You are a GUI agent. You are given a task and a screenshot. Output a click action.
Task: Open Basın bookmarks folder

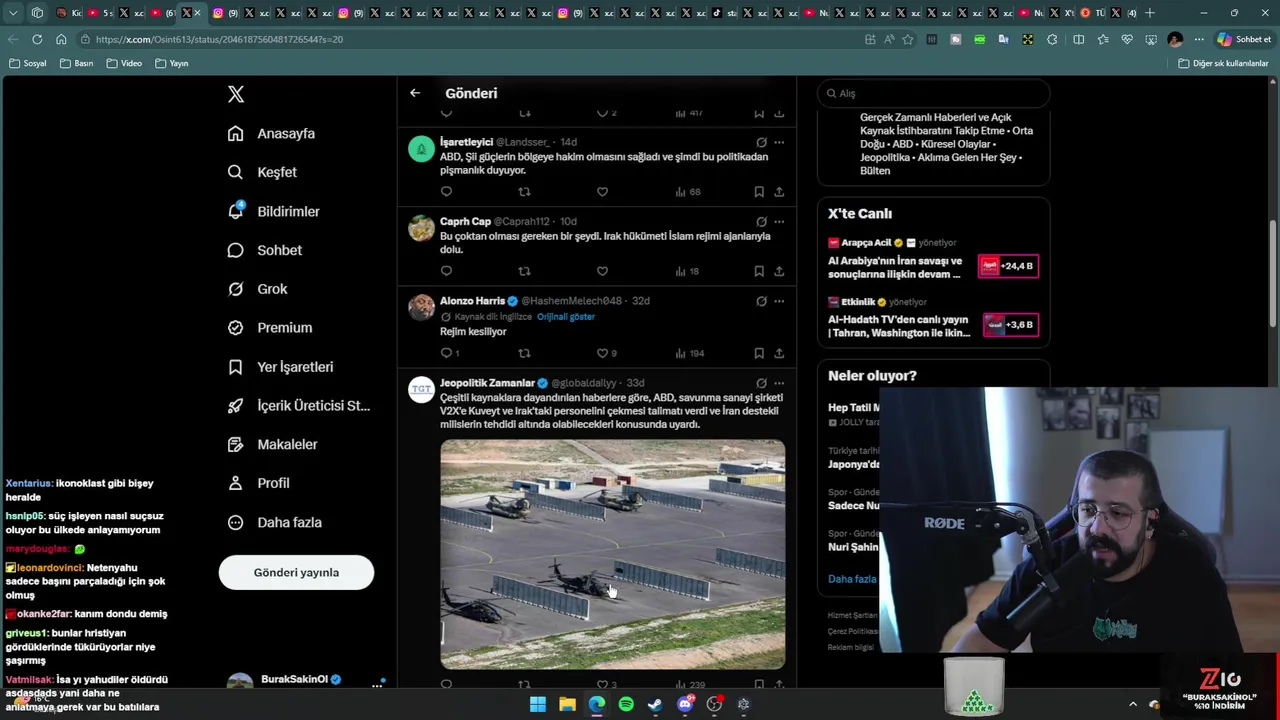point(77,63)
